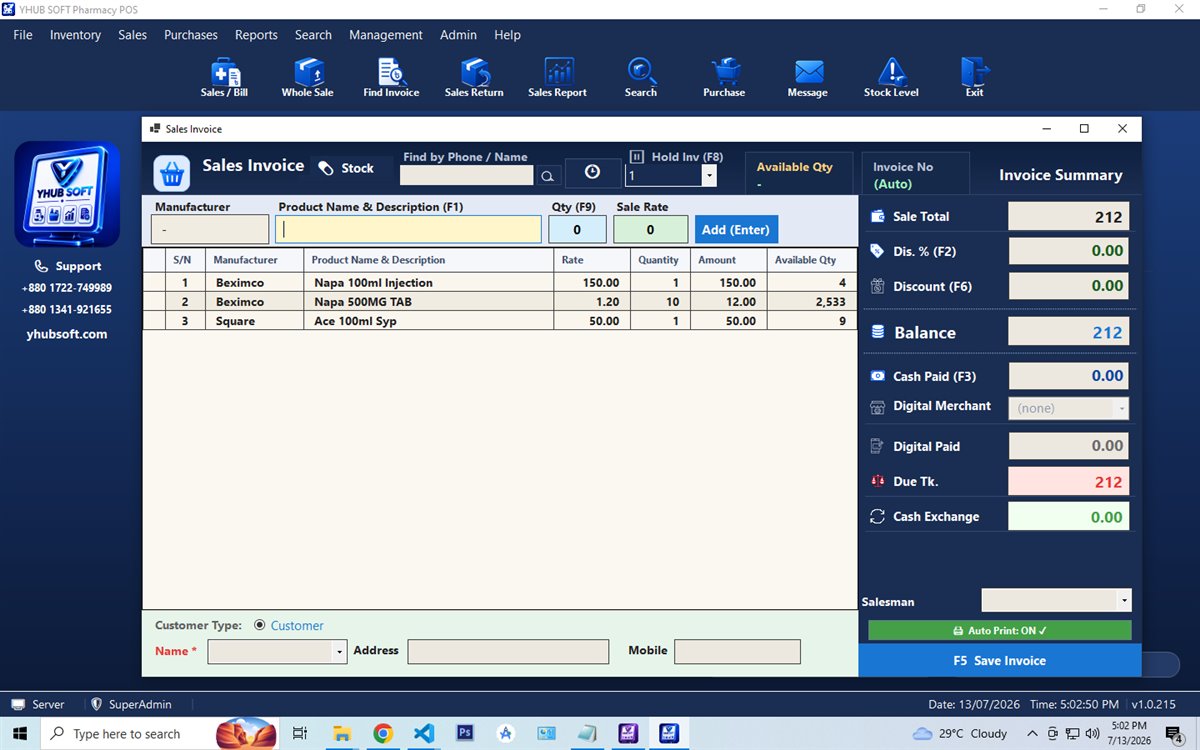Open File Explorer from the taskbar
1200x750 pixels.
[x=341, y=733]
